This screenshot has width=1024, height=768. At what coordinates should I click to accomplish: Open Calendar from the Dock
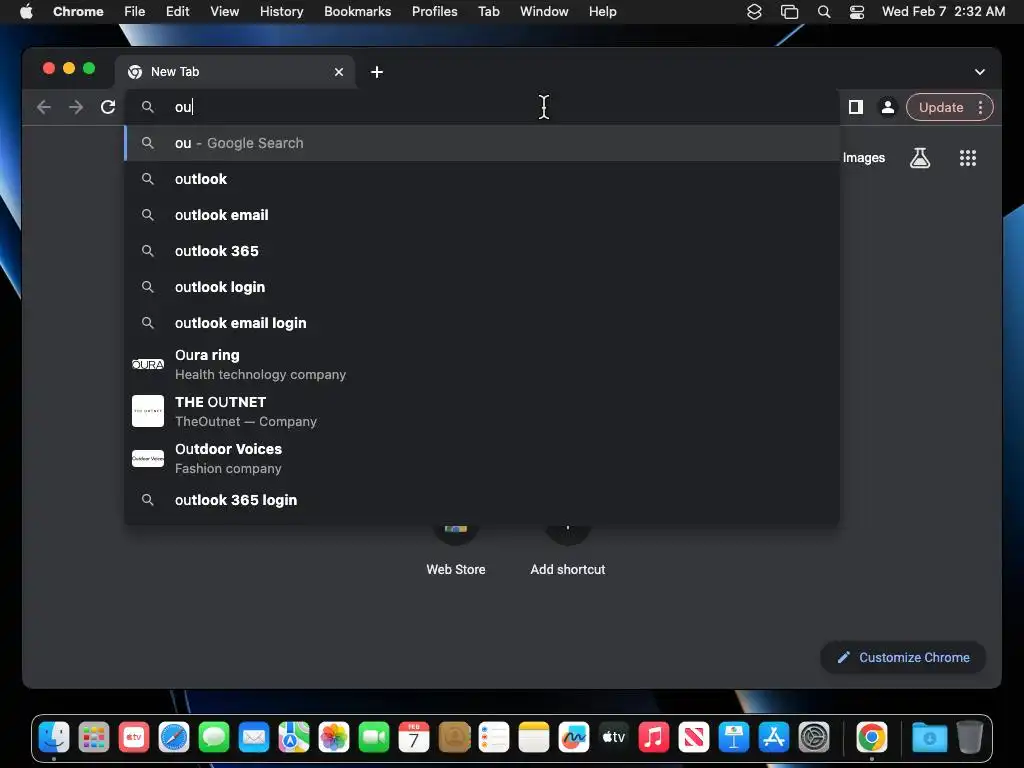(414, 738)
